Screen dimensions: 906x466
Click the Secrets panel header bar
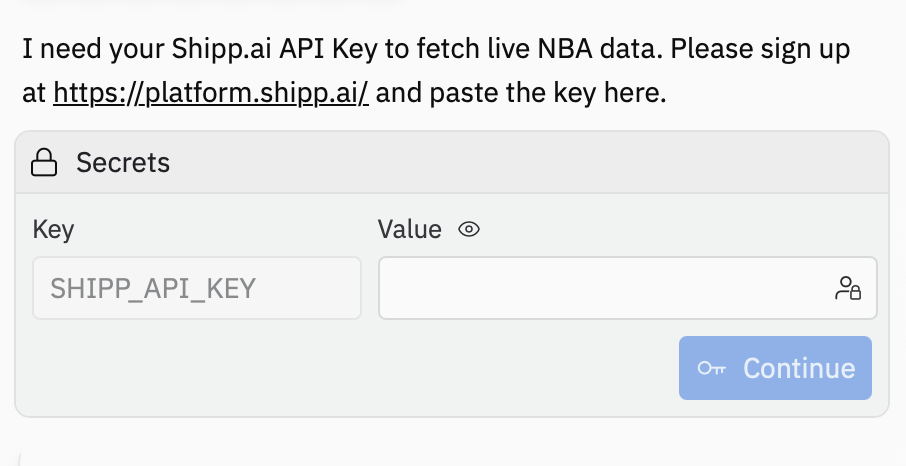click(500, 162)
